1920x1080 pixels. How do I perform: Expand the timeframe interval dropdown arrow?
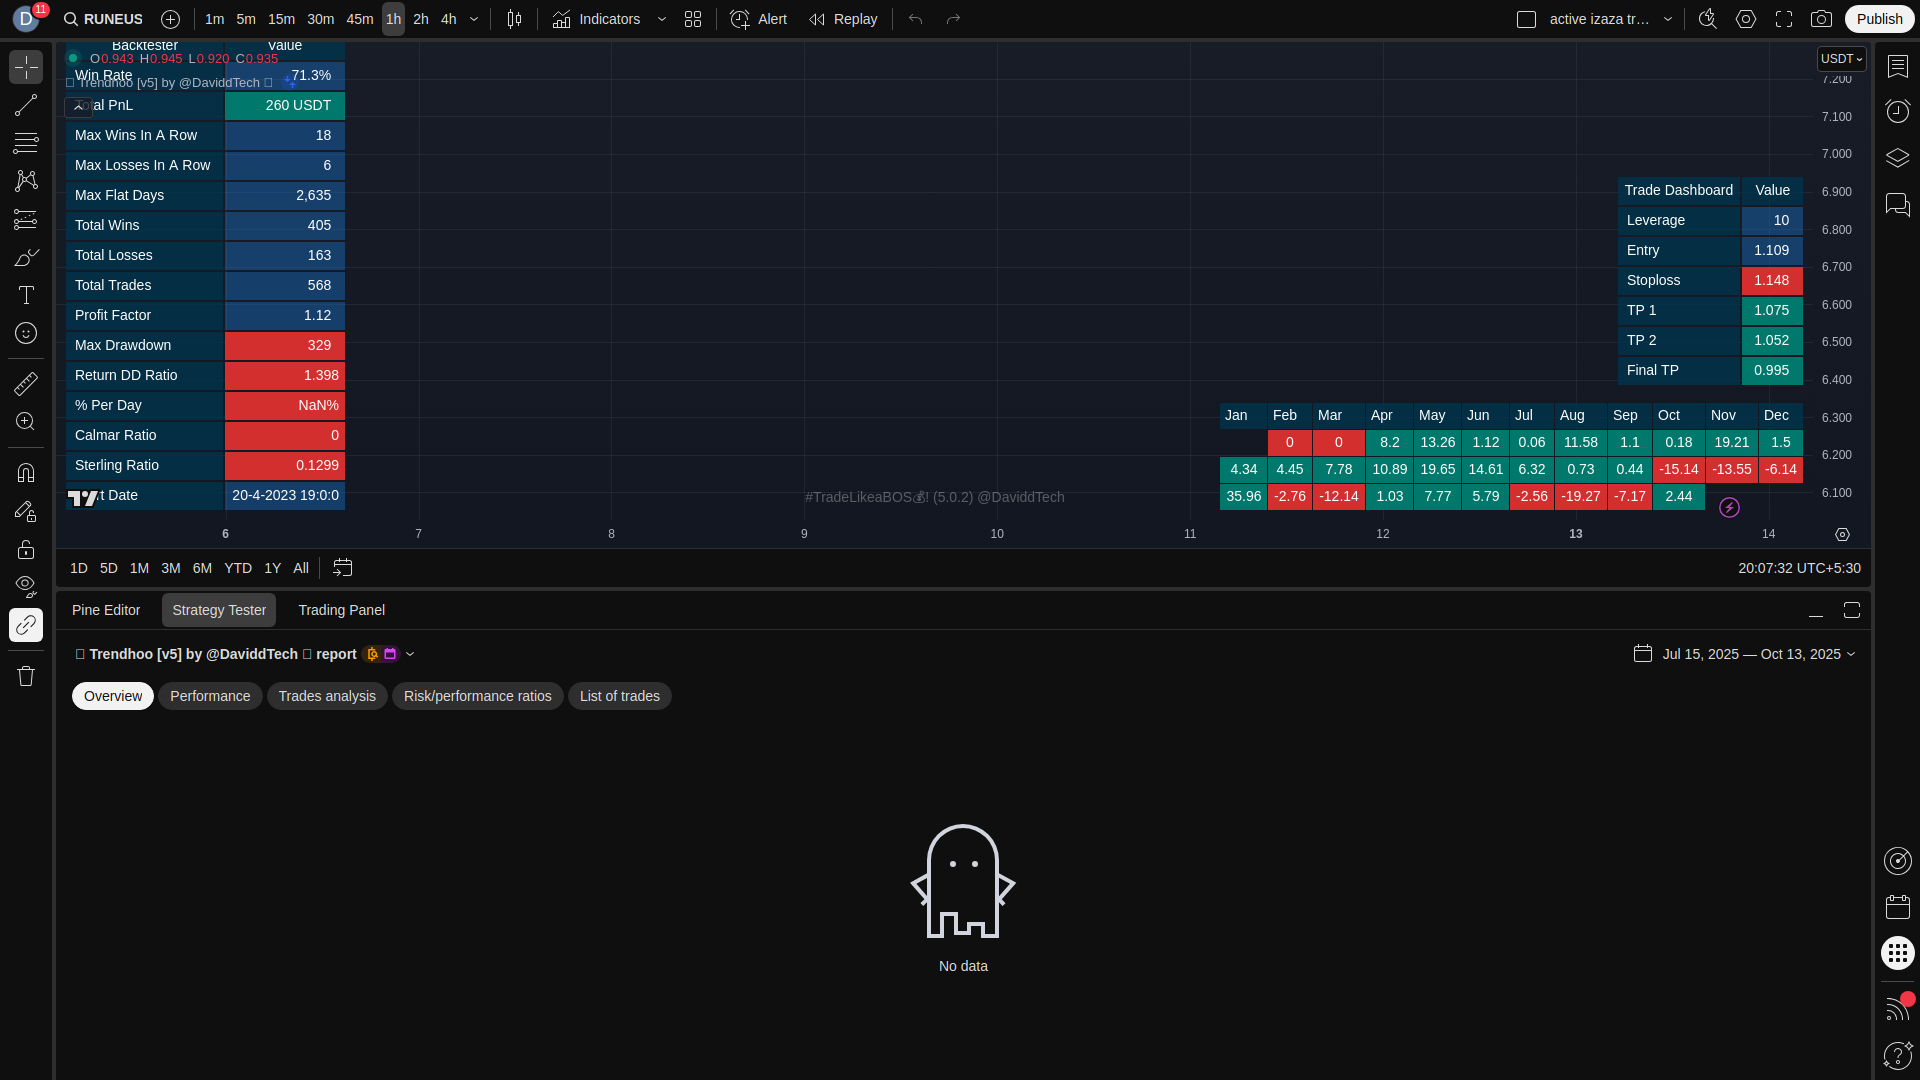pyautogui.click(x=474, y=19)
